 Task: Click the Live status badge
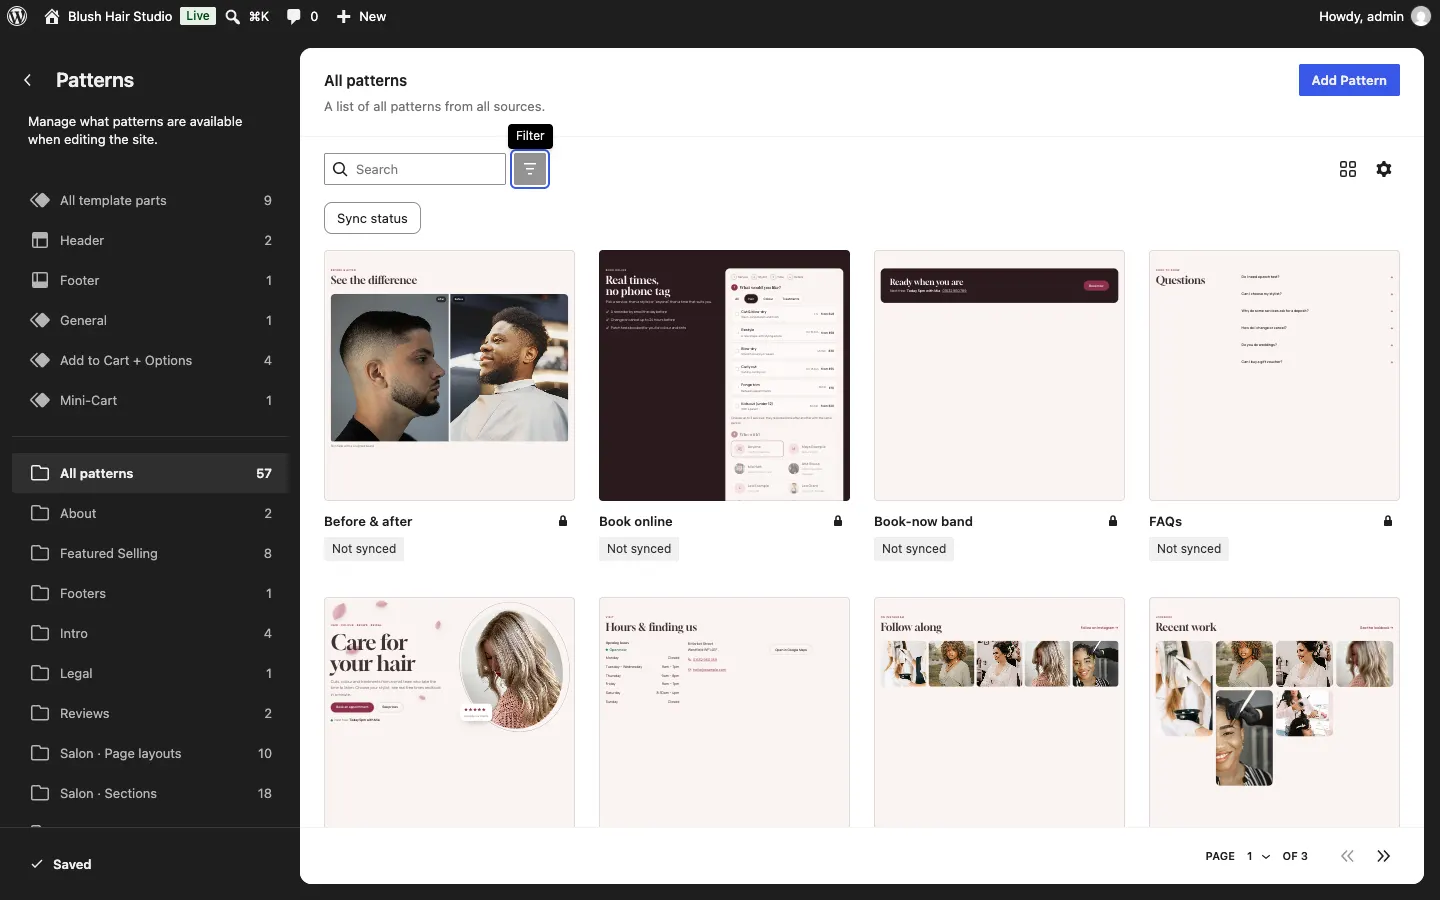(x=198, y=16)
